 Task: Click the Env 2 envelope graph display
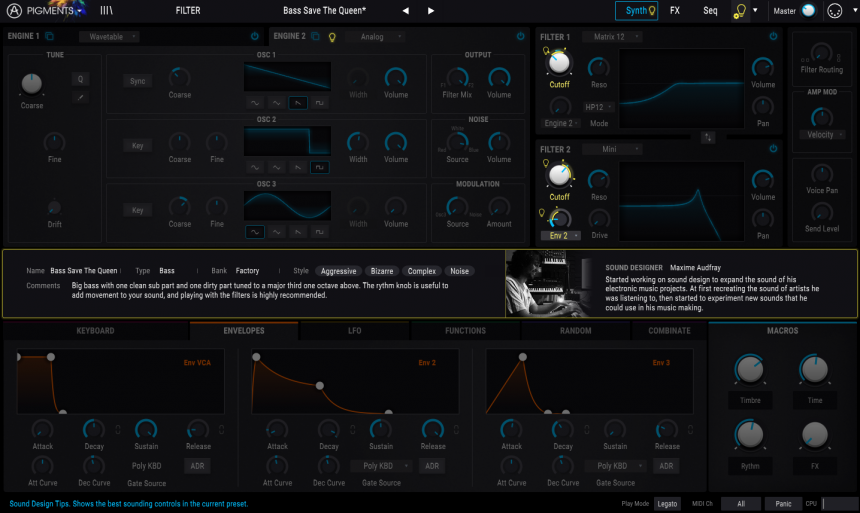[355, 381]
